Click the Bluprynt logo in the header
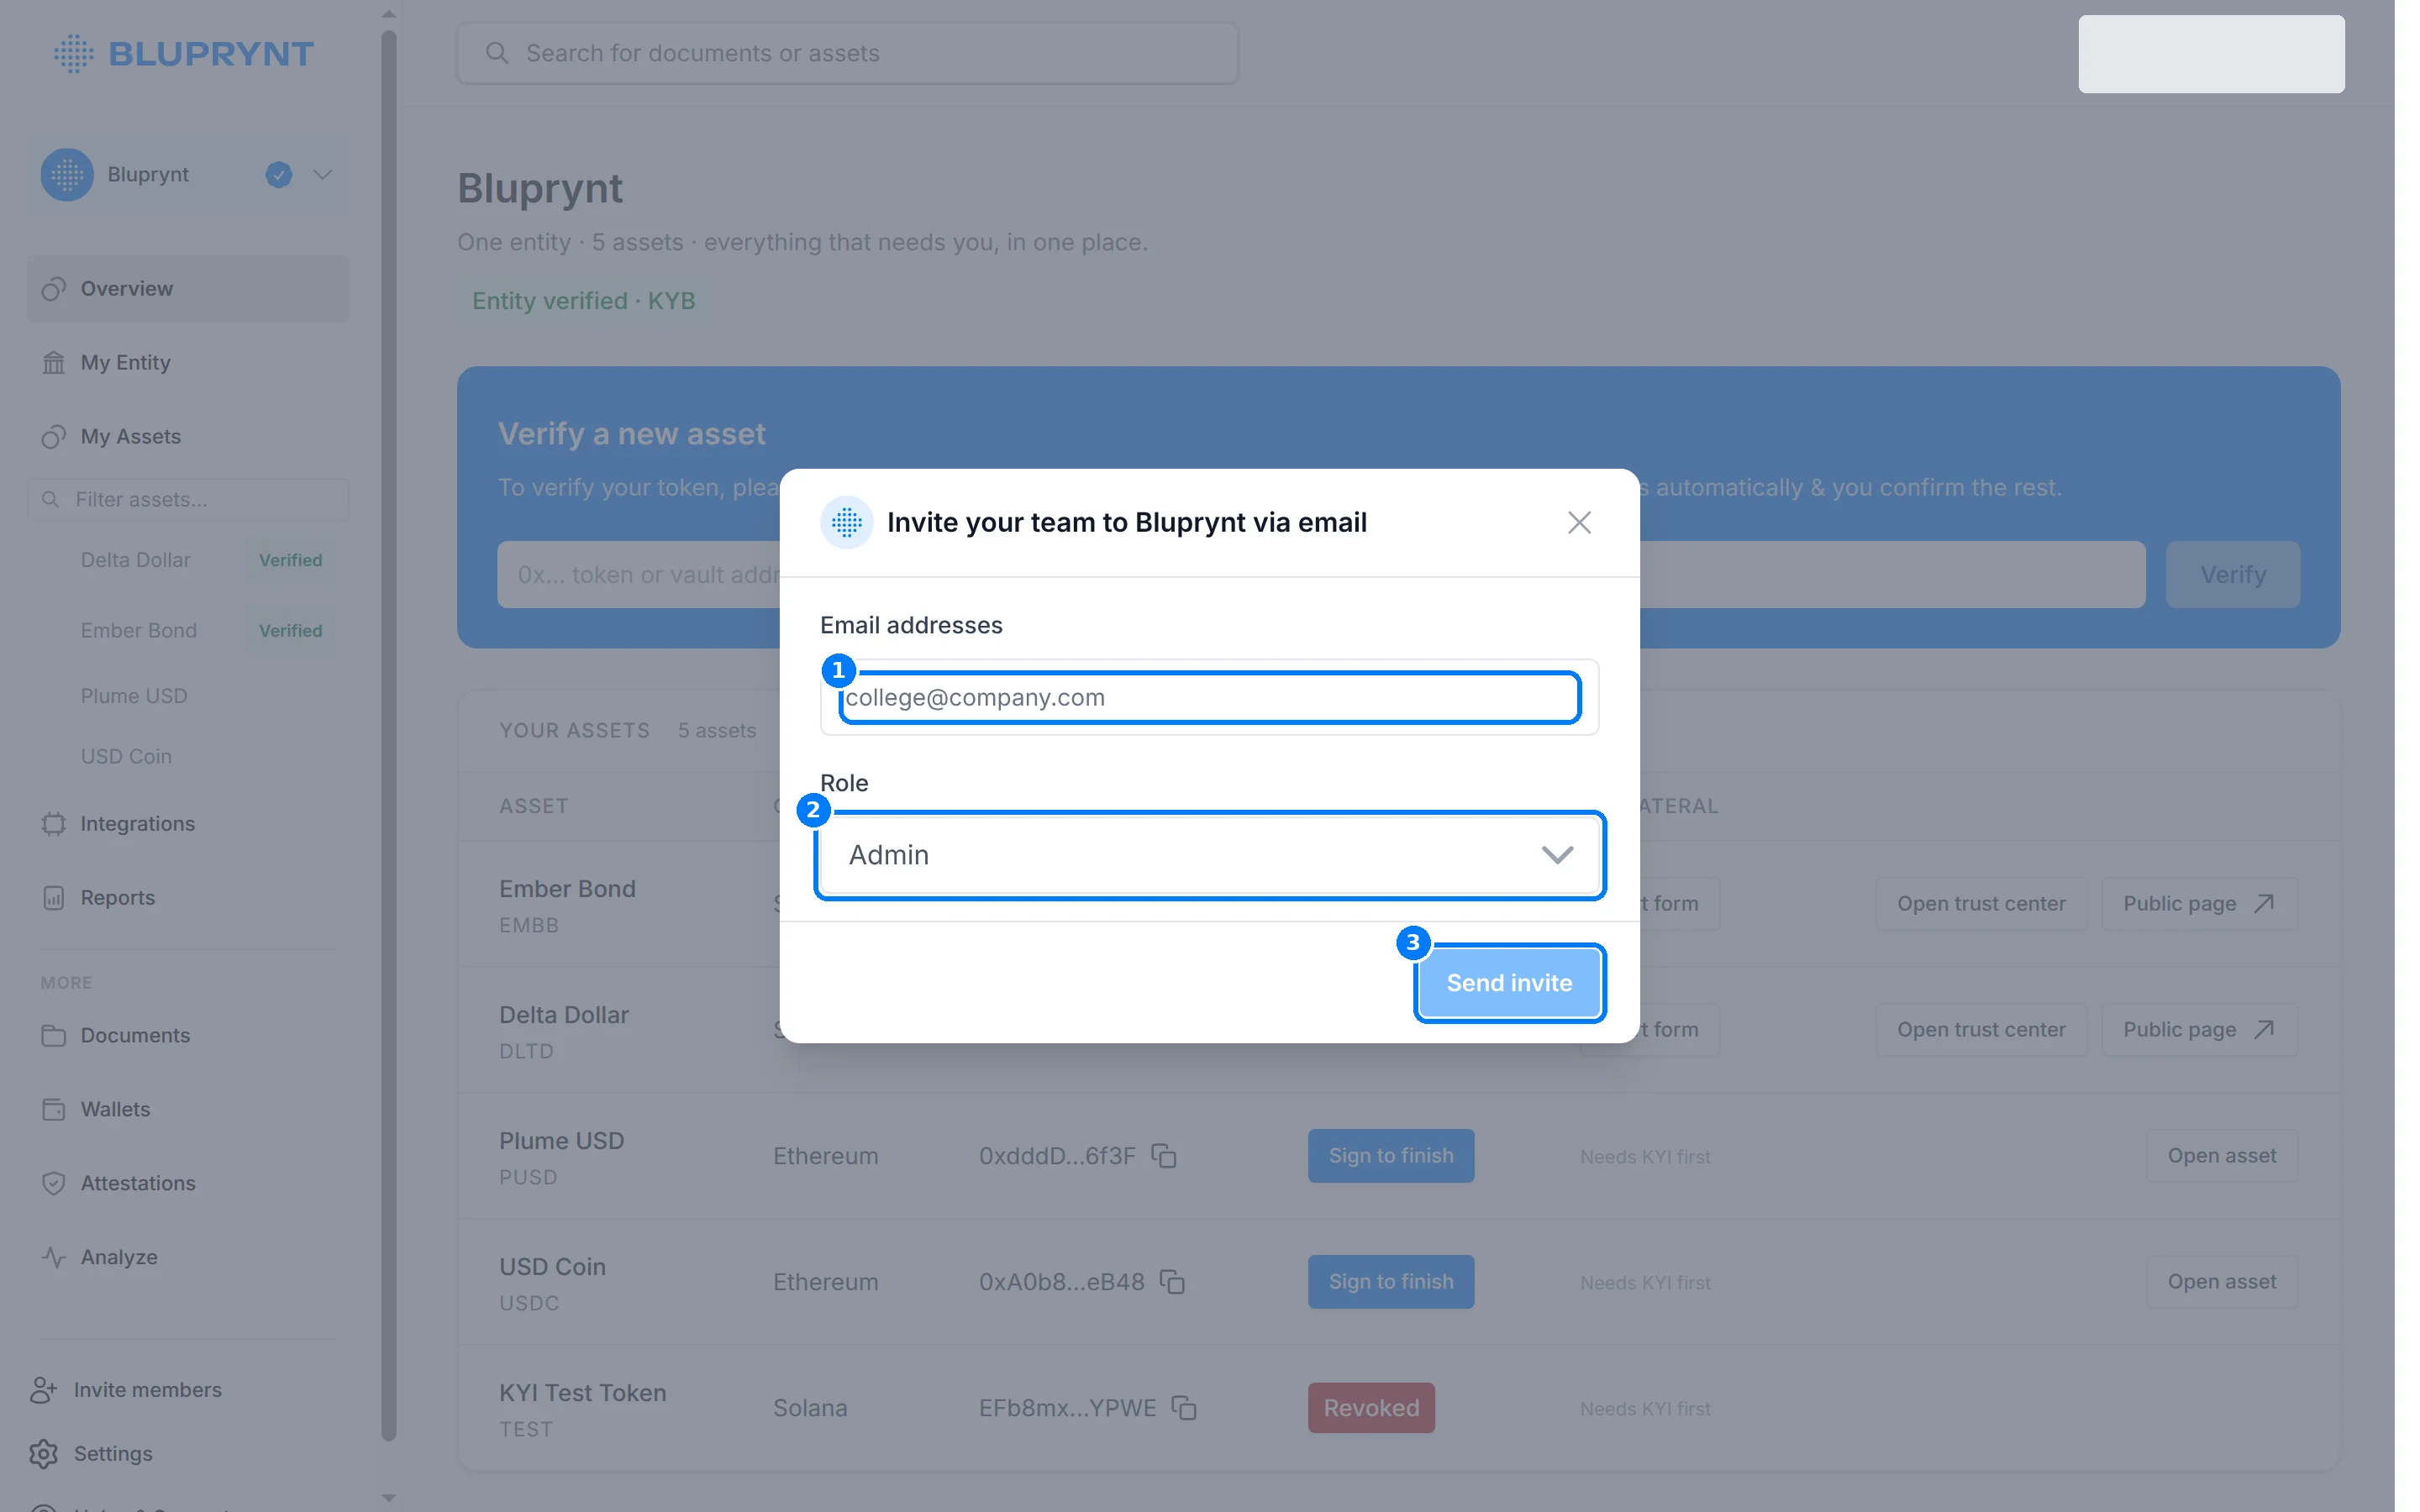The height and width of the screenshot is (1512, 2420). 184,53
